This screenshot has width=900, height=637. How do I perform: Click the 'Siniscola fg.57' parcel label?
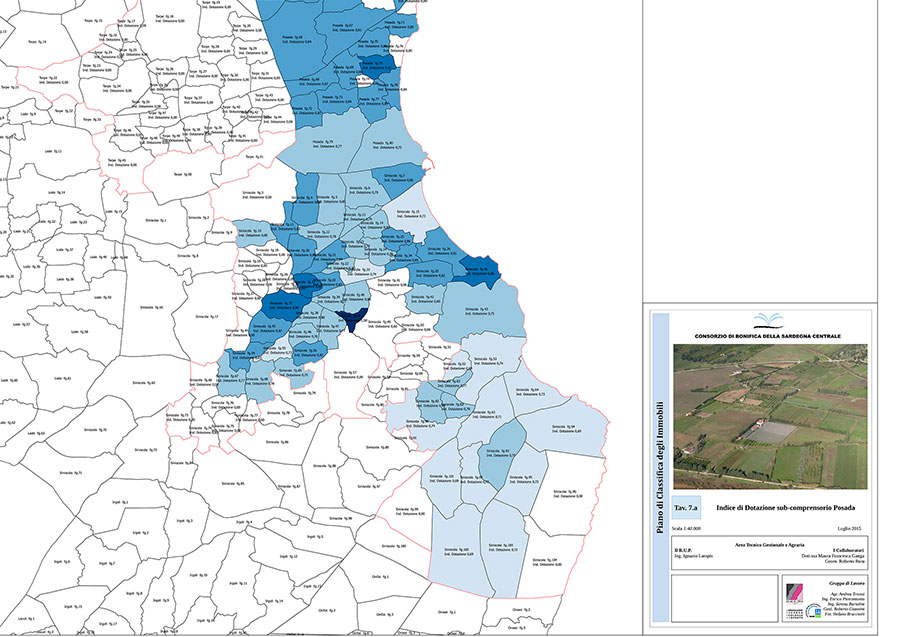[x=348, y=372]
